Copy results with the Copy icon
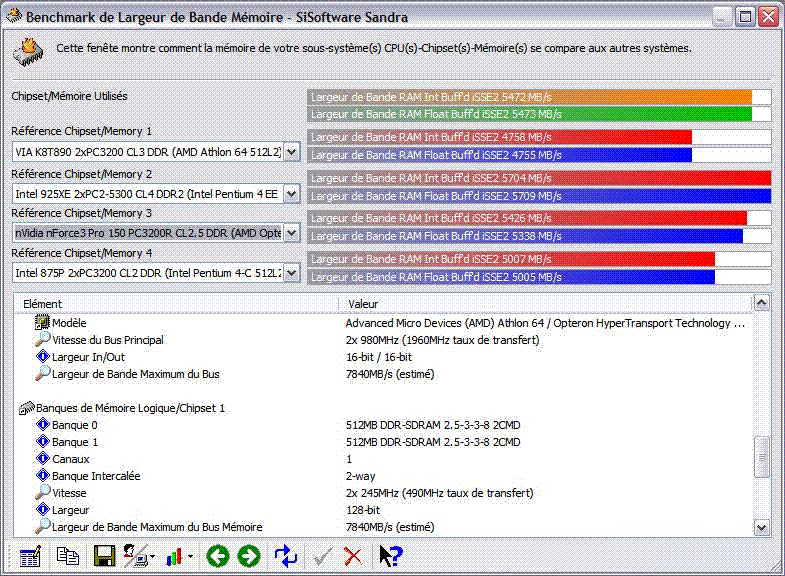 click(x=68, y=556)
